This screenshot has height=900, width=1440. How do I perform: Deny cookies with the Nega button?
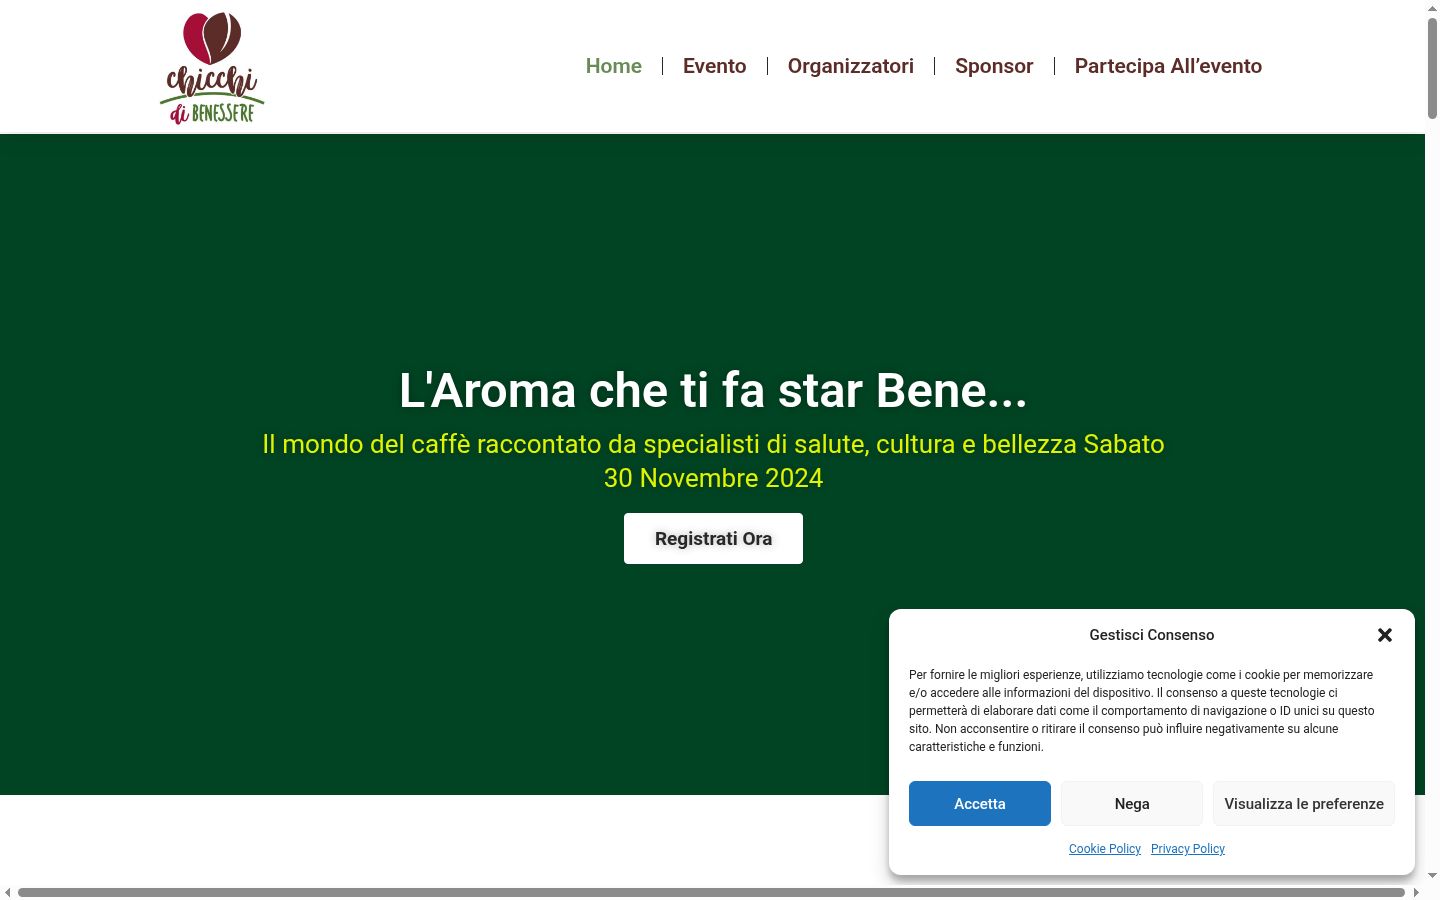(1132, 804)
